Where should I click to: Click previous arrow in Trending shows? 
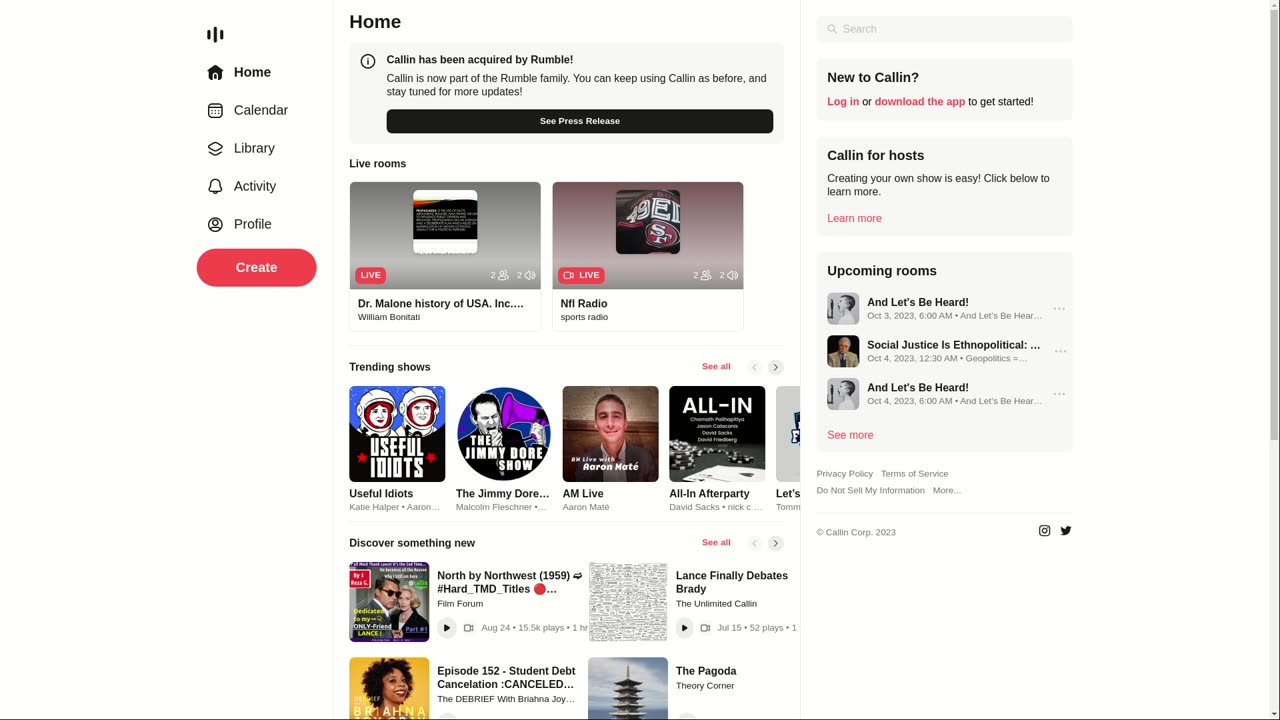755,367
